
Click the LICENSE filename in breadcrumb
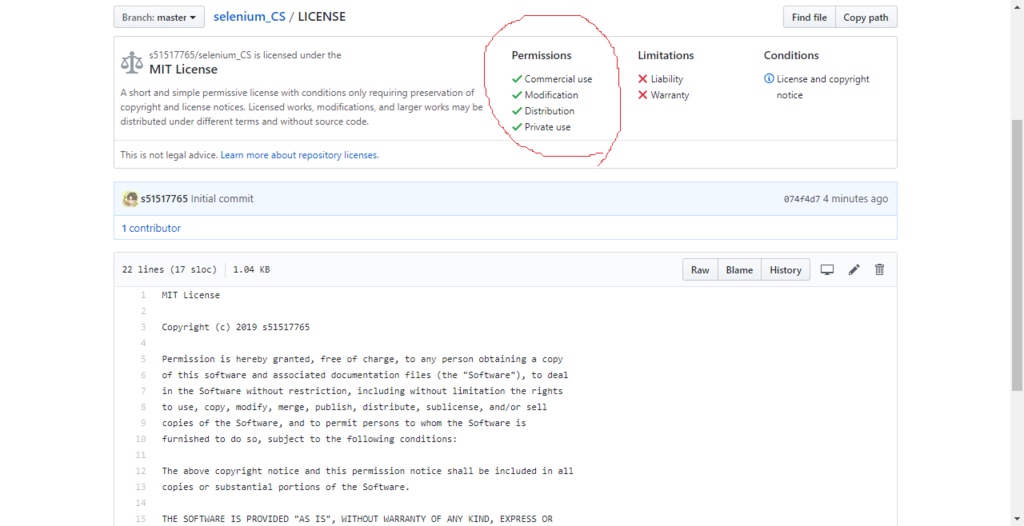click(x=322, y=17)
